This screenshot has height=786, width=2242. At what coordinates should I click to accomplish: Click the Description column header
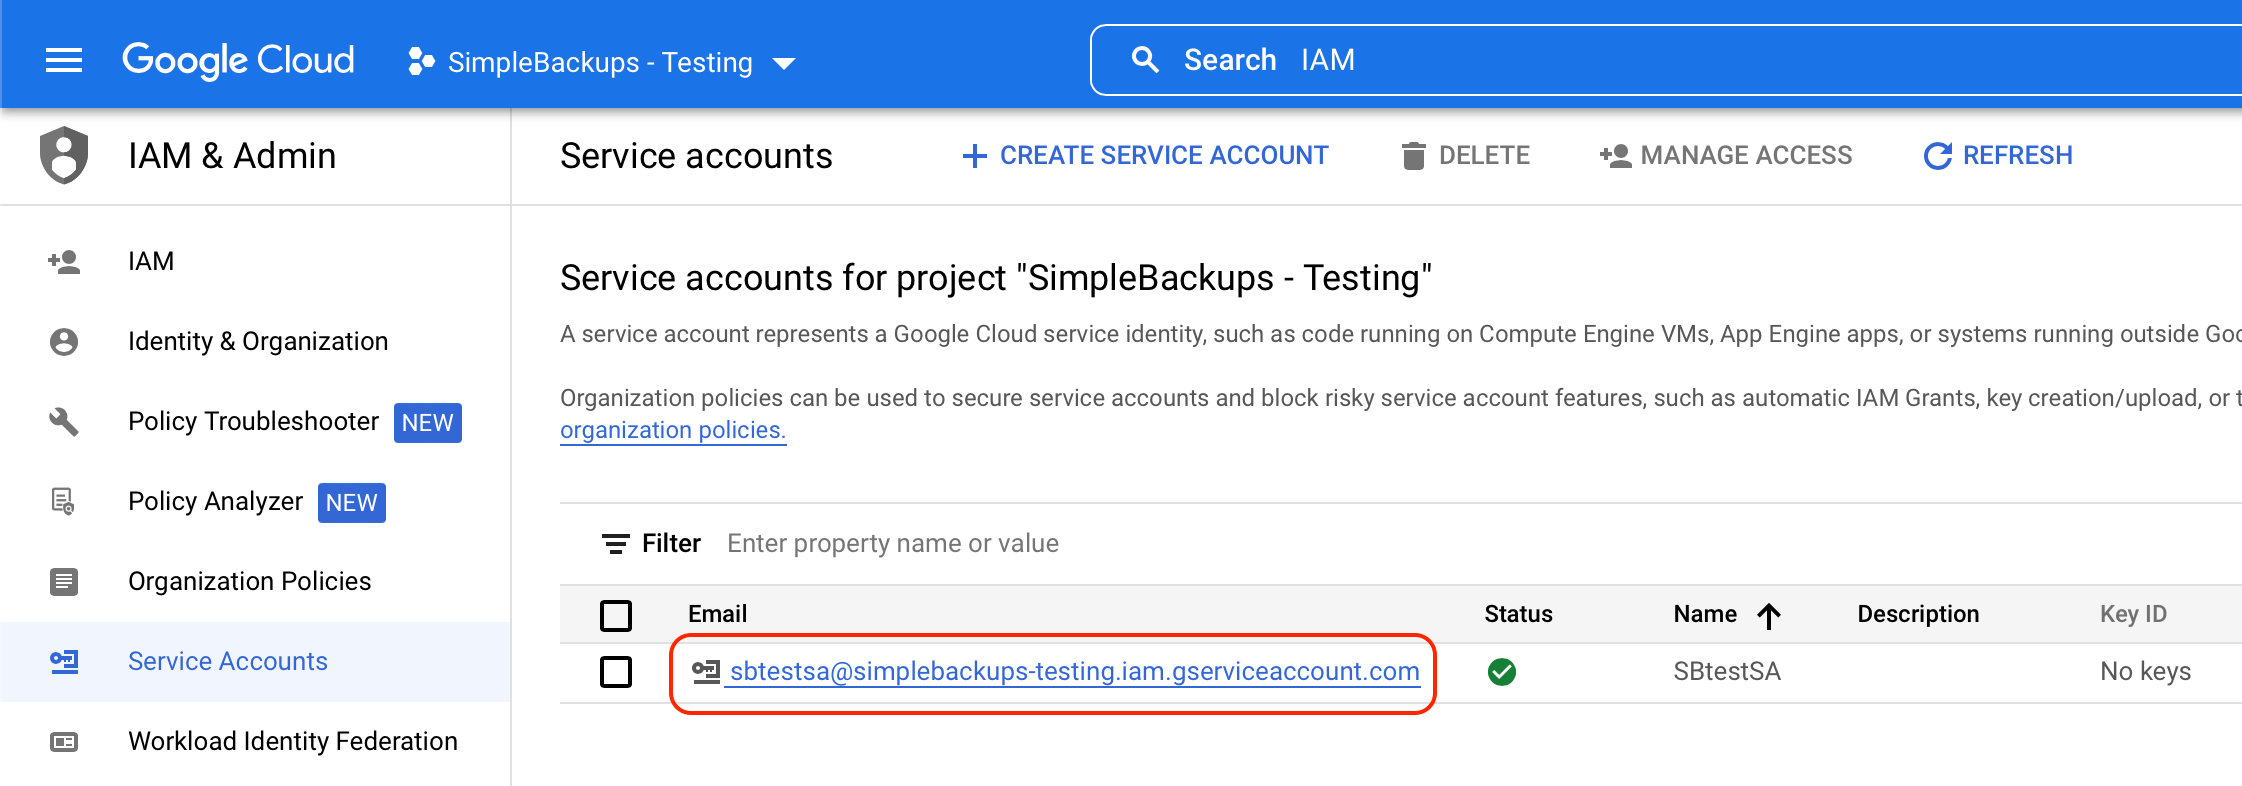1918,614
